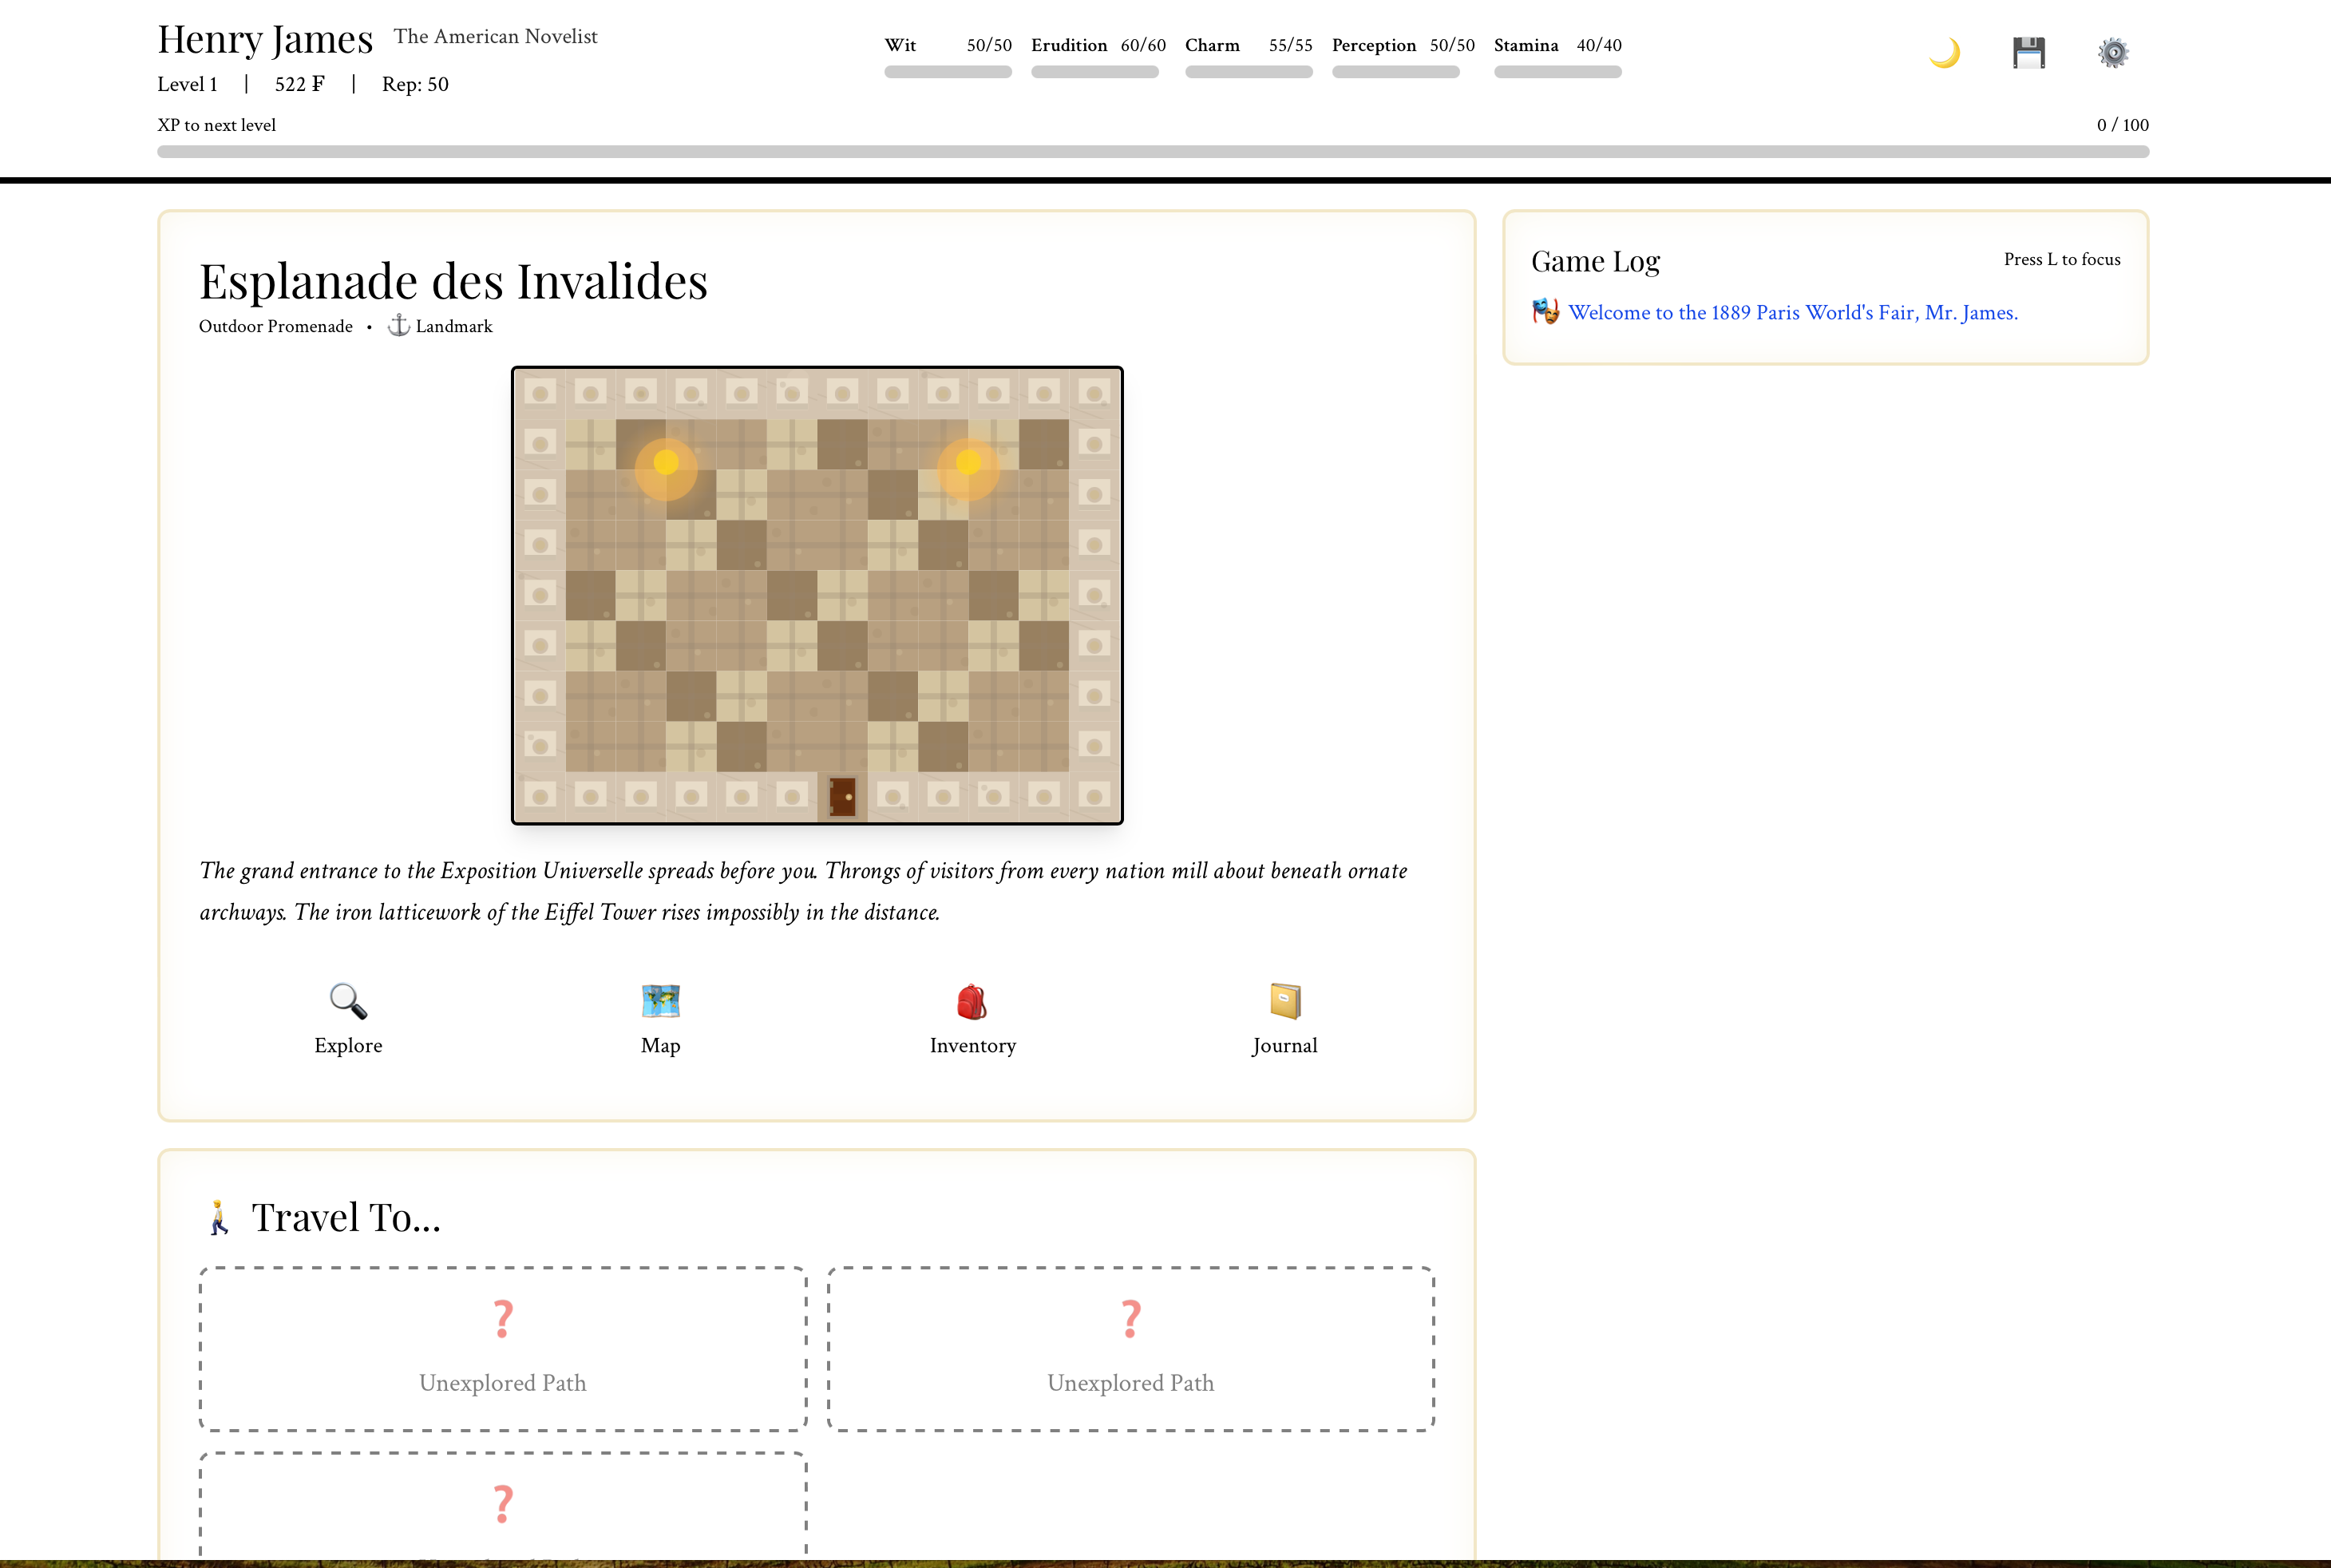This screenshot has width=2331, height=1568.
Task: Click the Stamina stat bar
Action: pos(1557,72)
